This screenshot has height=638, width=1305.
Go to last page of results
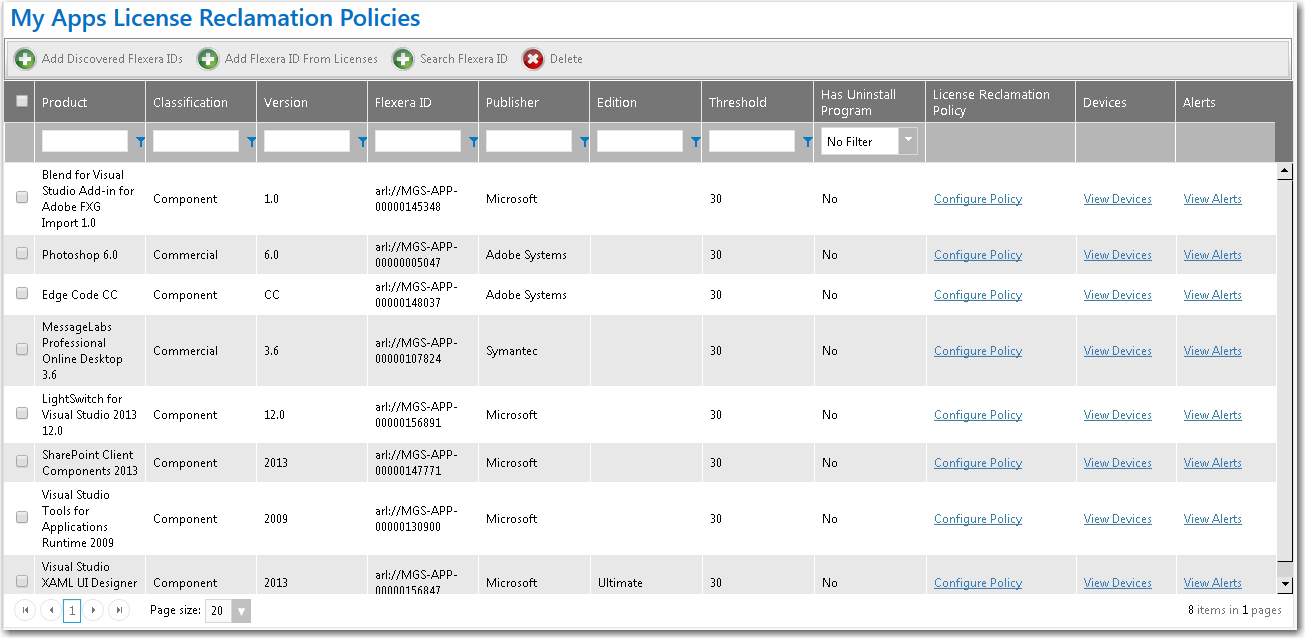(x=119, y=610)
